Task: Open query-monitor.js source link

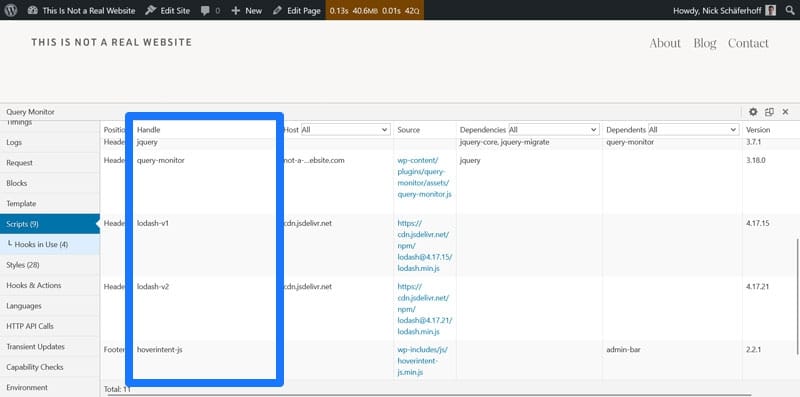Action: [424, 177]
